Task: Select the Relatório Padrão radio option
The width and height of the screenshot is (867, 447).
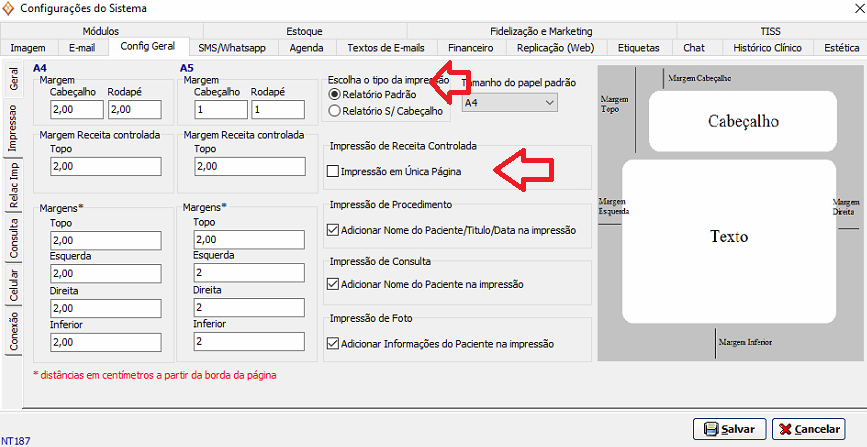Action: 335,93
